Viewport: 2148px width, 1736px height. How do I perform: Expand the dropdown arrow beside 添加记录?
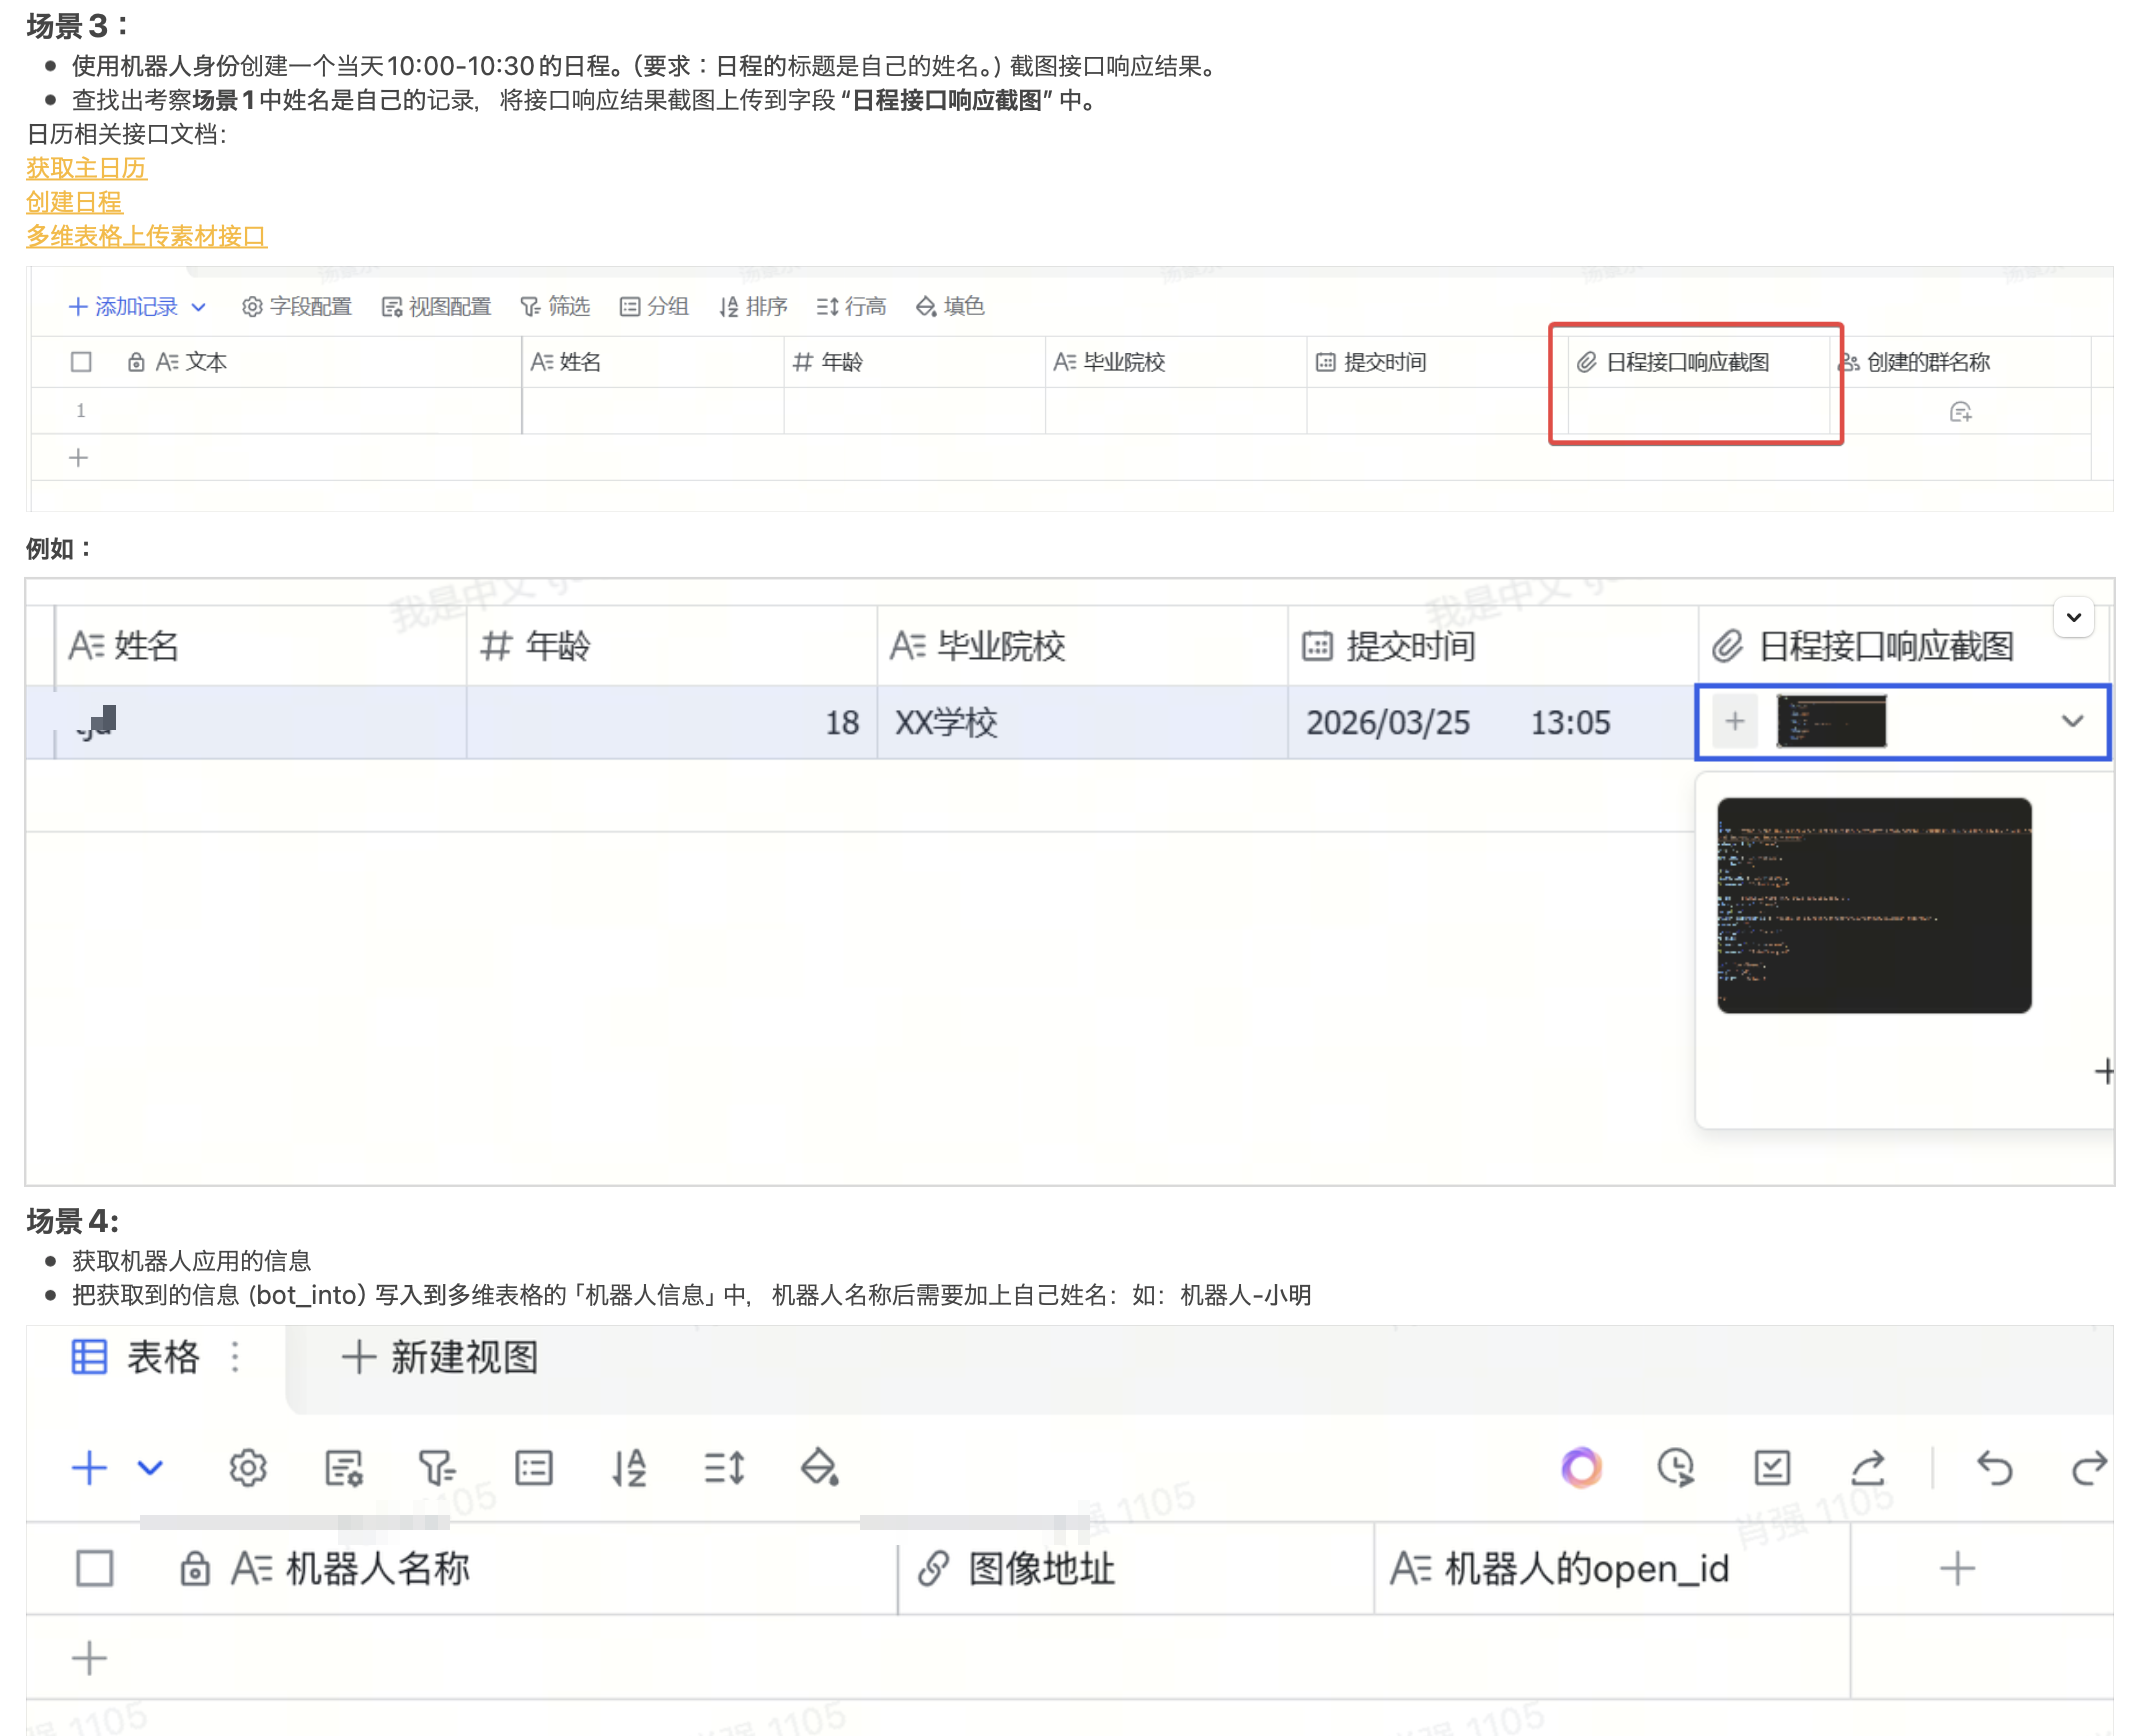199,307
